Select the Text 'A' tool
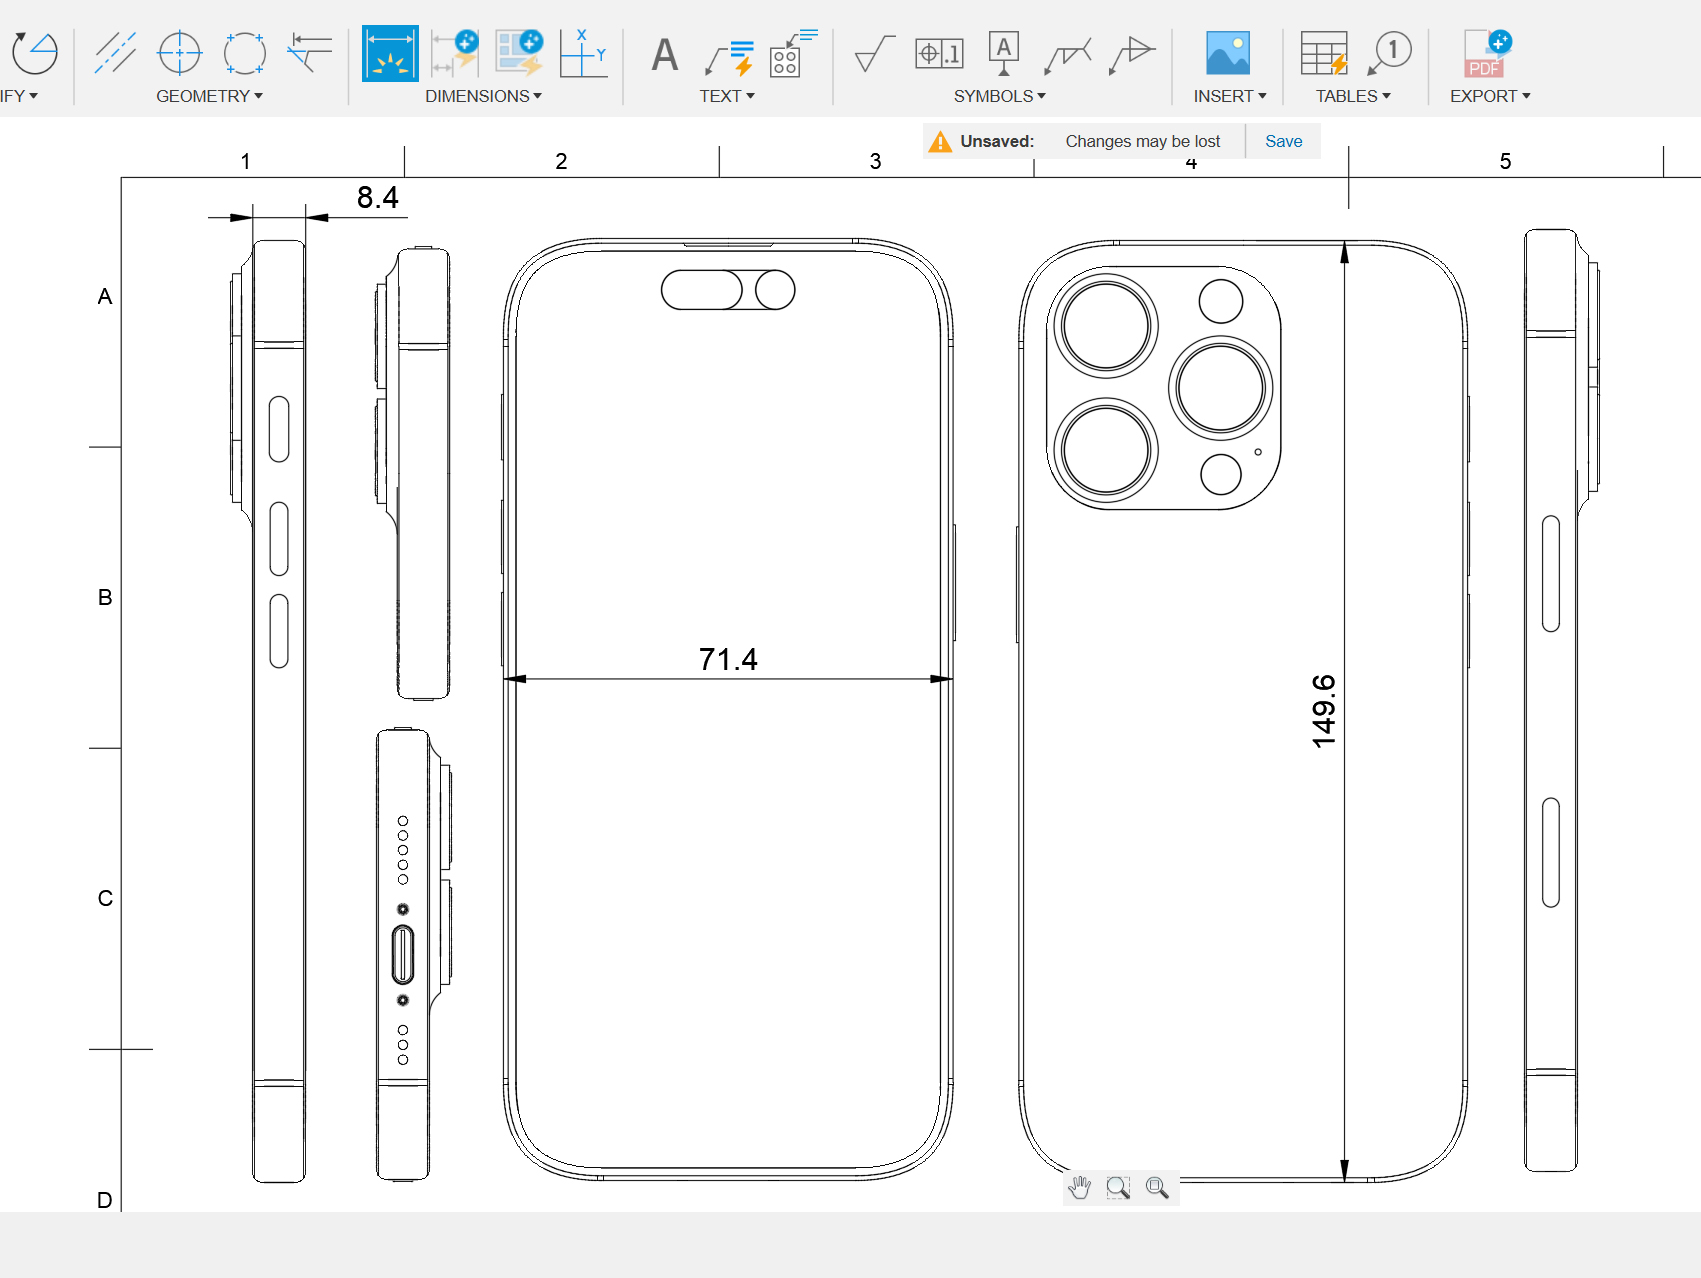The width and height of the screenshot is (1701, 1278). tap(664, 54)
